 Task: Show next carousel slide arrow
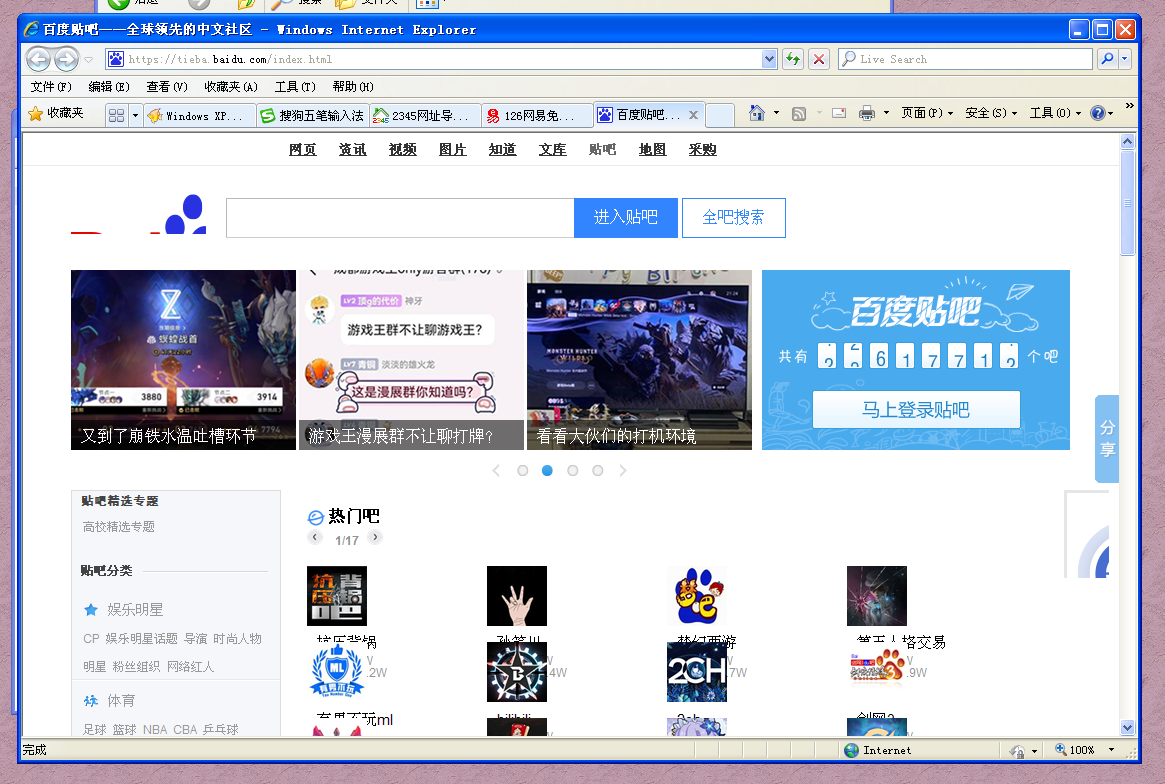click(x=623, y=470)
